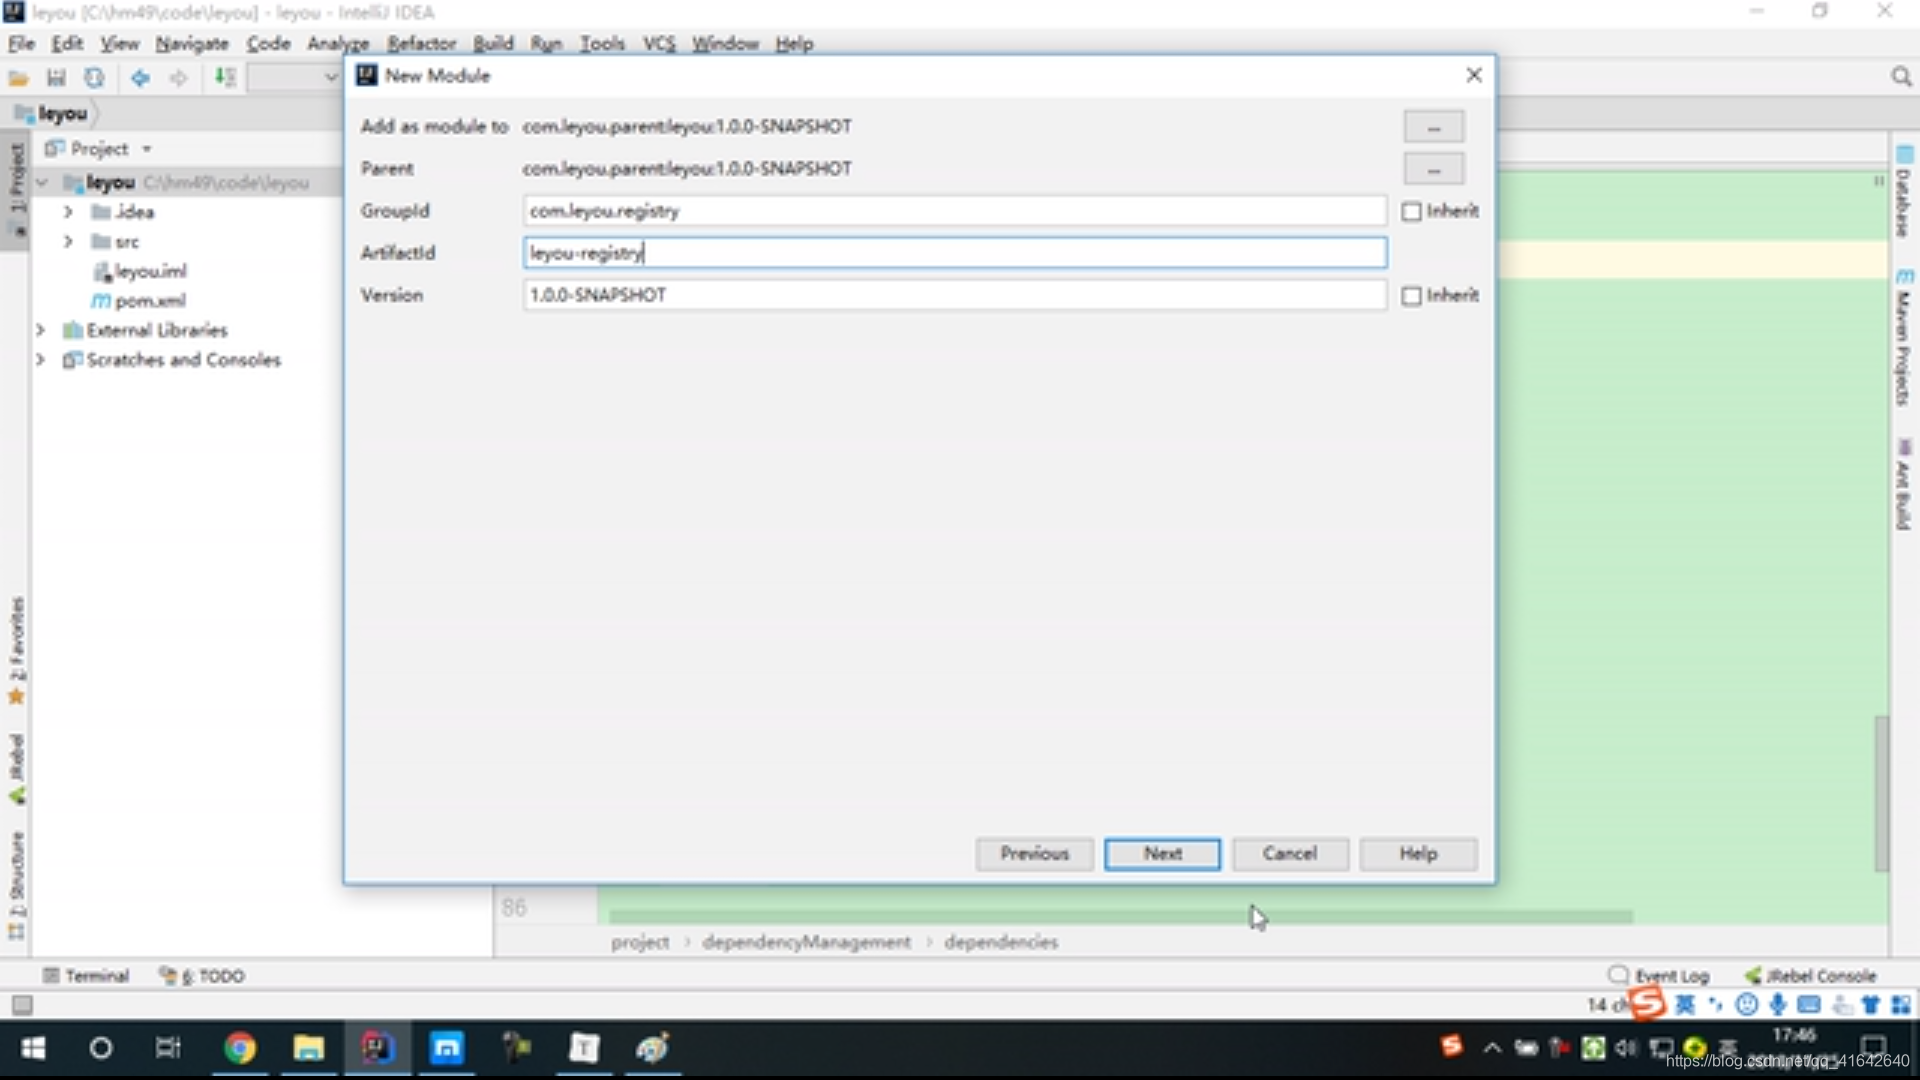Image resolution: width=1920 pixels, height=1080 pixels.
Task: Toggle tool window buttons in status bar corner
Action: click(22, 1004)
